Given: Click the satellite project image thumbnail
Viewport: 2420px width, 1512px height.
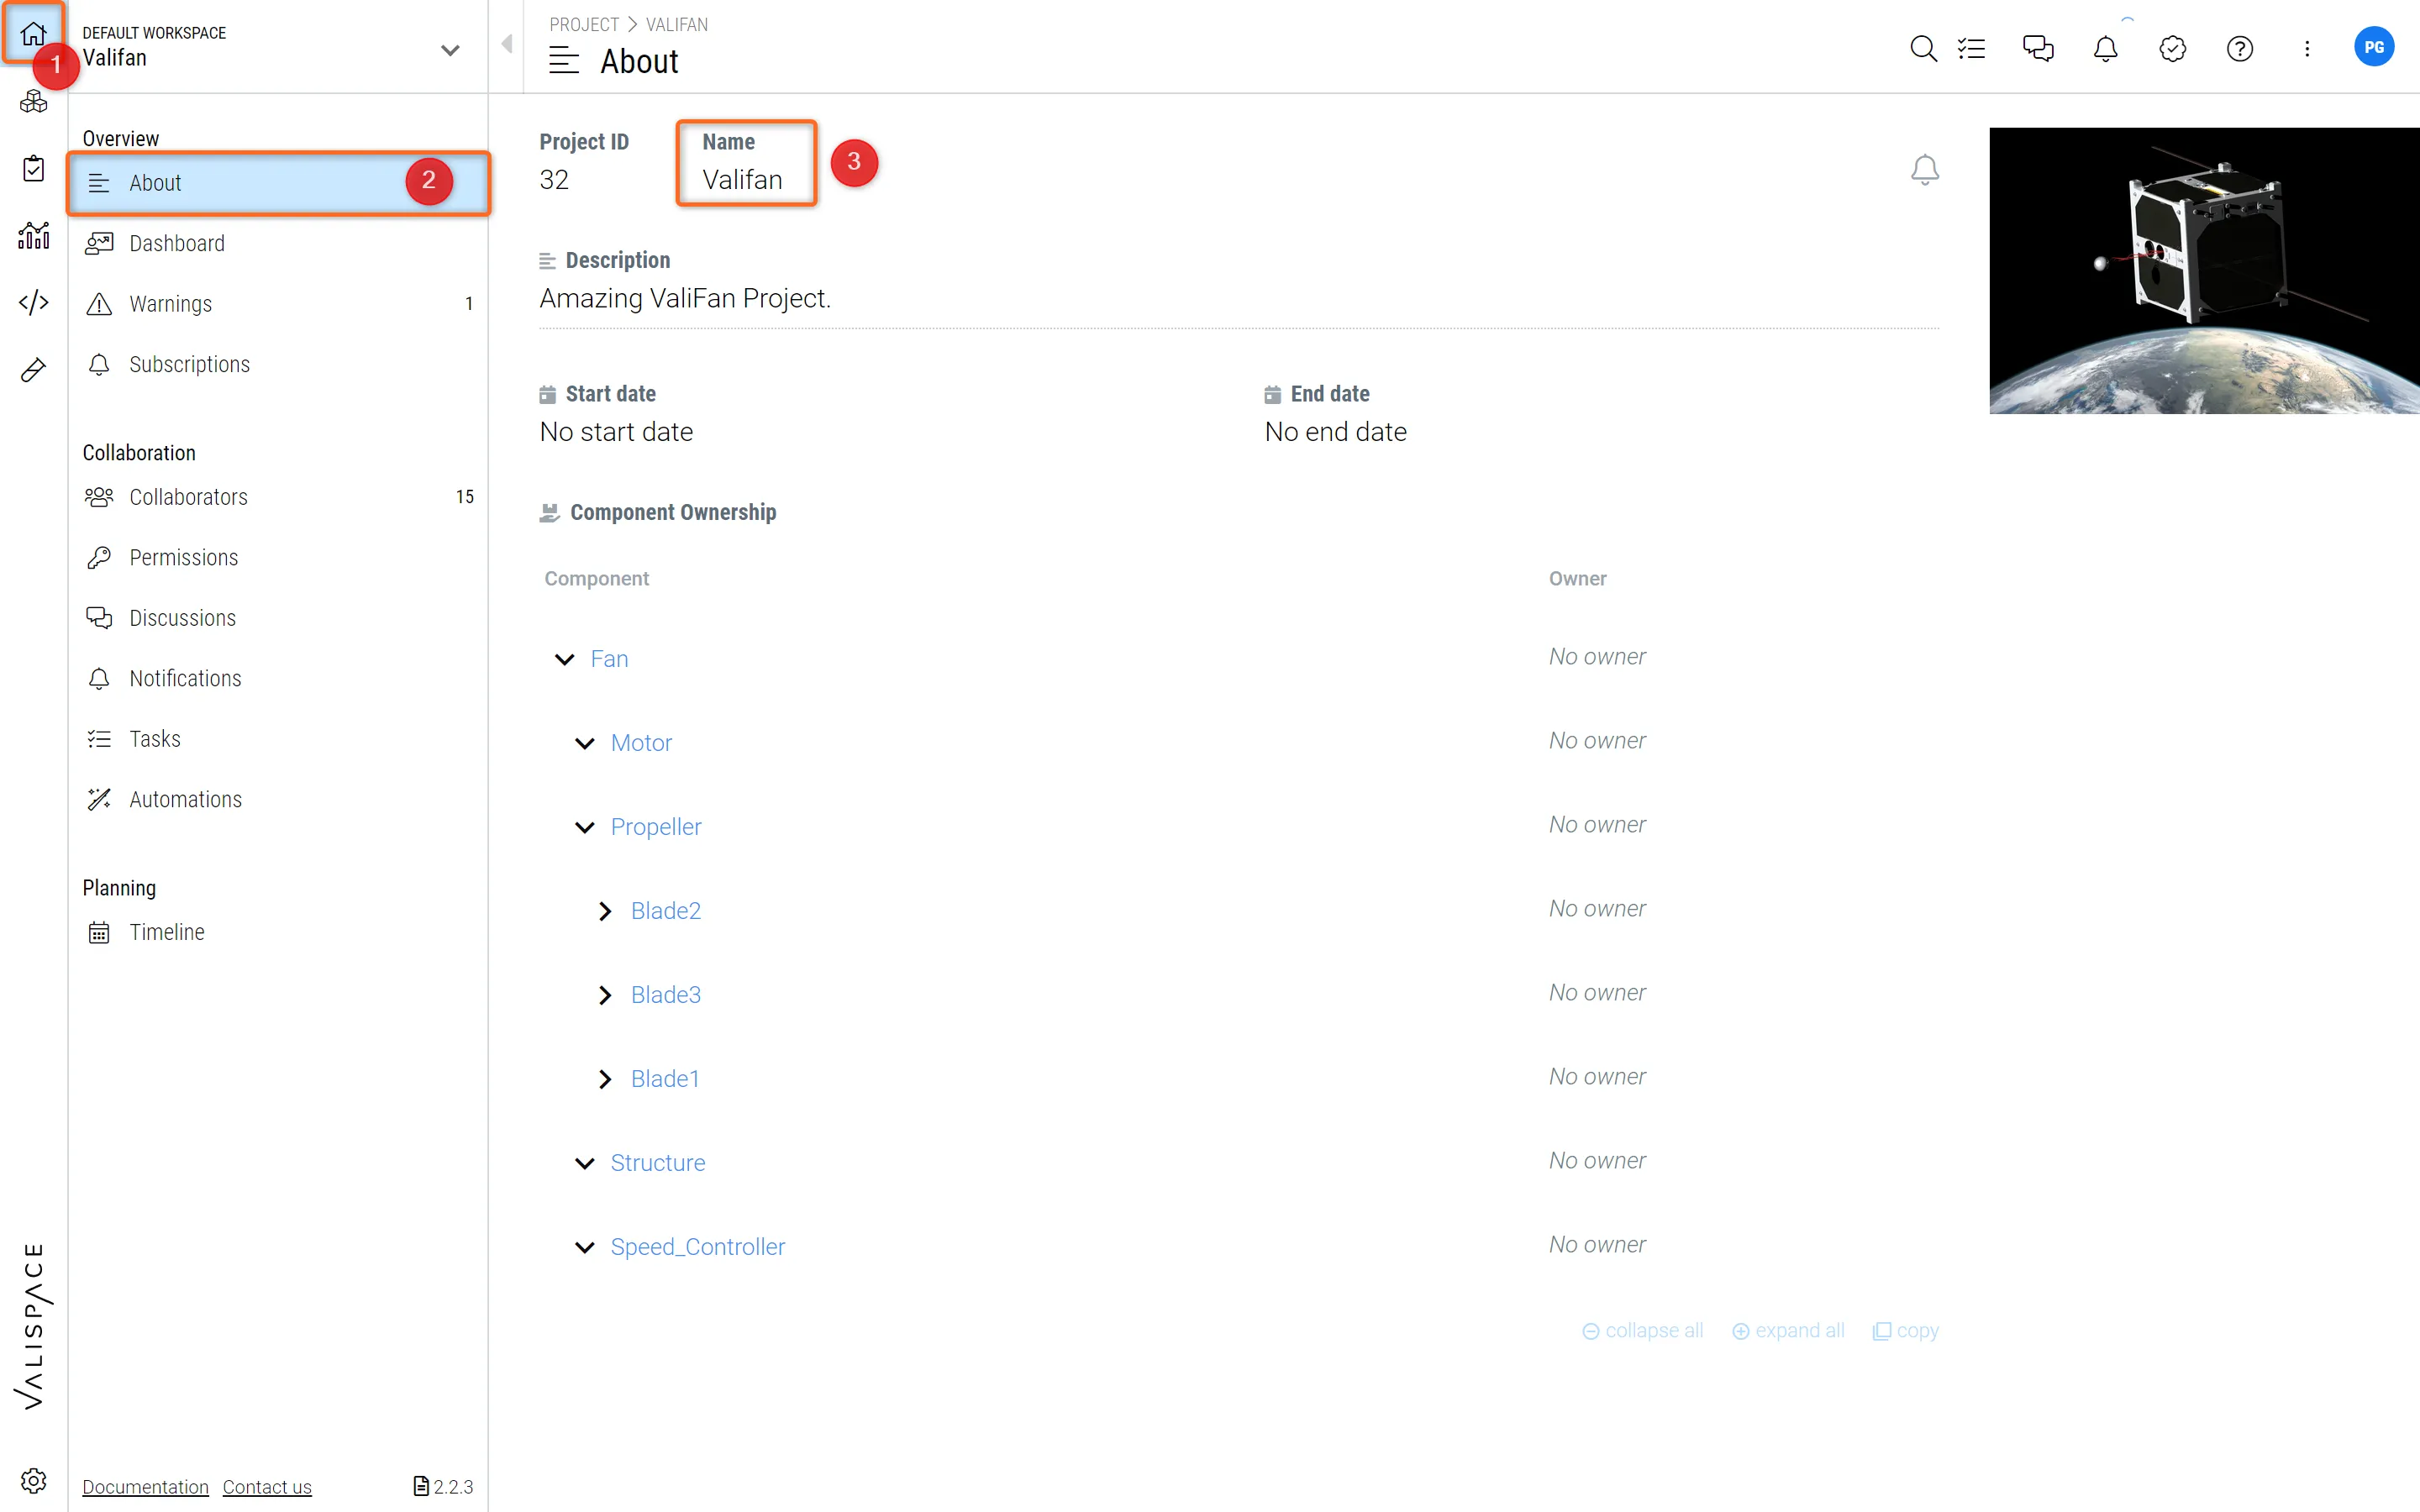Looking at the screenshot, I should pos(2203,270).
